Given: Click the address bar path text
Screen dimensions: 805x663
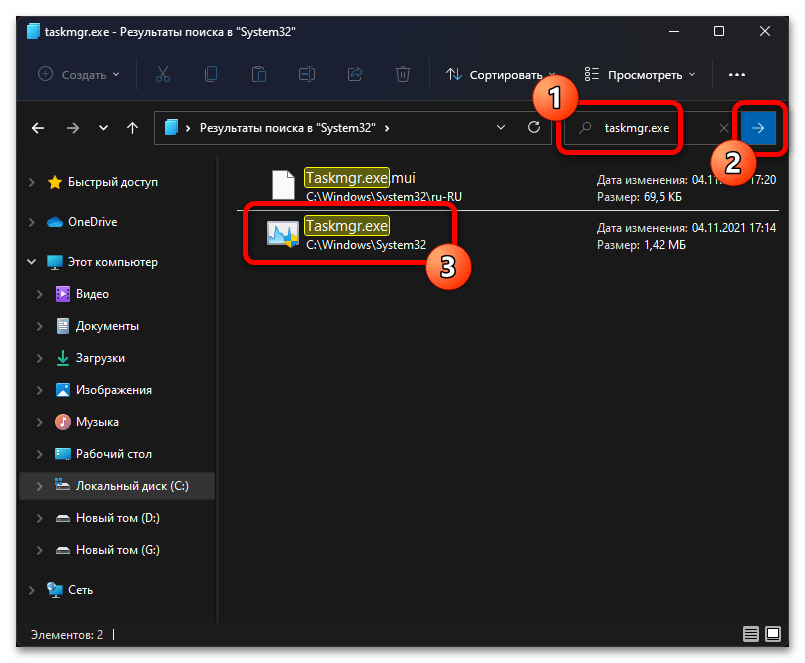Looking at the screenshot, I should tap(288, 128).
